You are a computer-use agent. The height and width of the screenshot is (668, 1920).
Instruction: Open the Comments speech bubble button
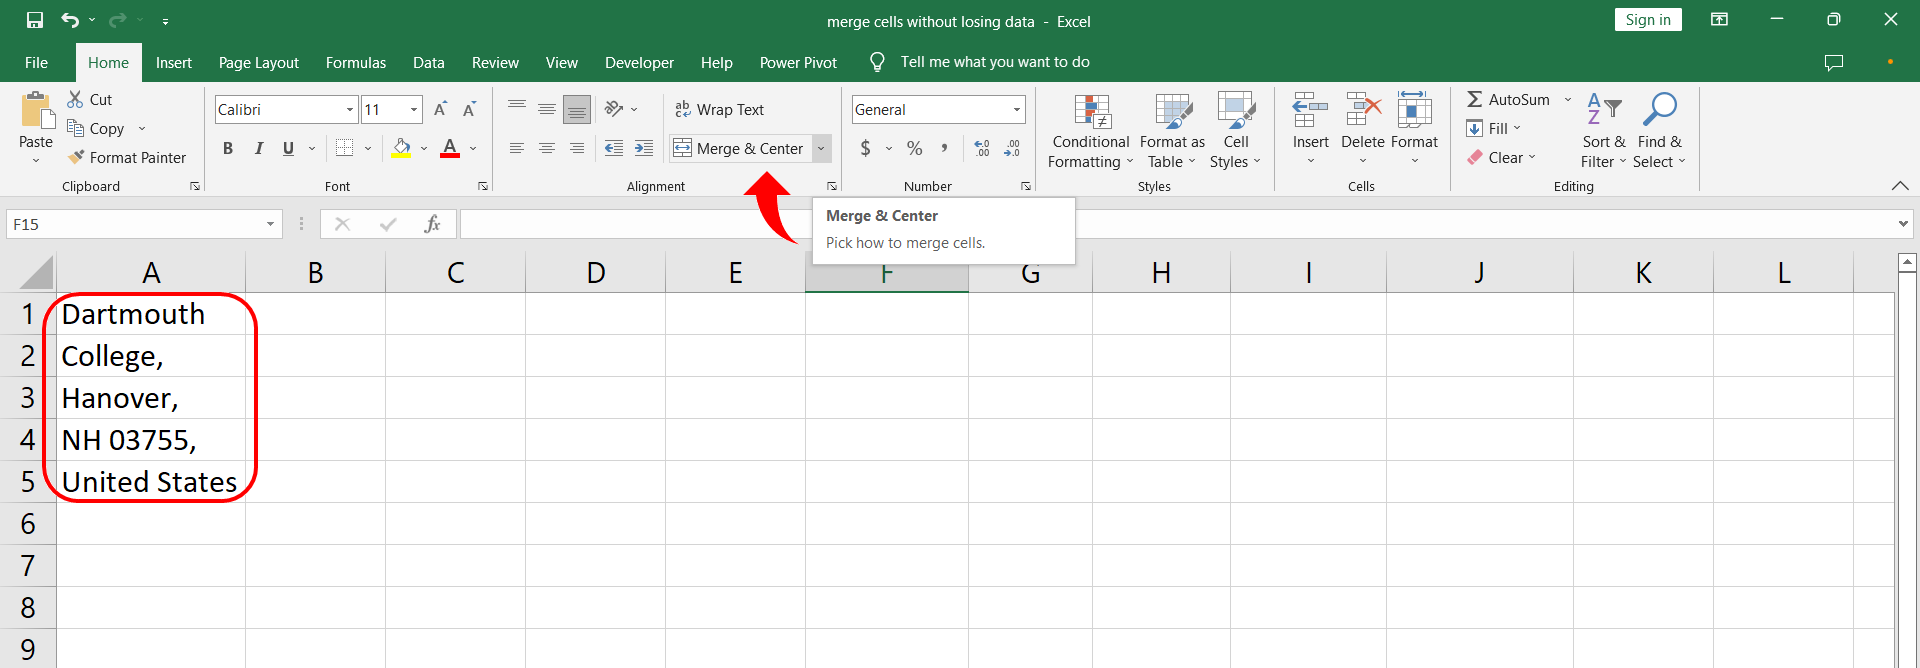pos(1834,62)
